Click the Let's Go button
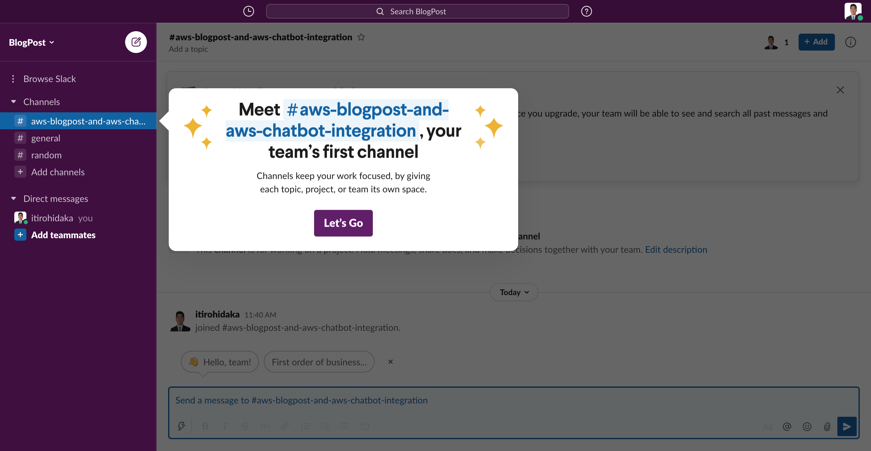This screenshot has height=451, width=871. (343, 223)
